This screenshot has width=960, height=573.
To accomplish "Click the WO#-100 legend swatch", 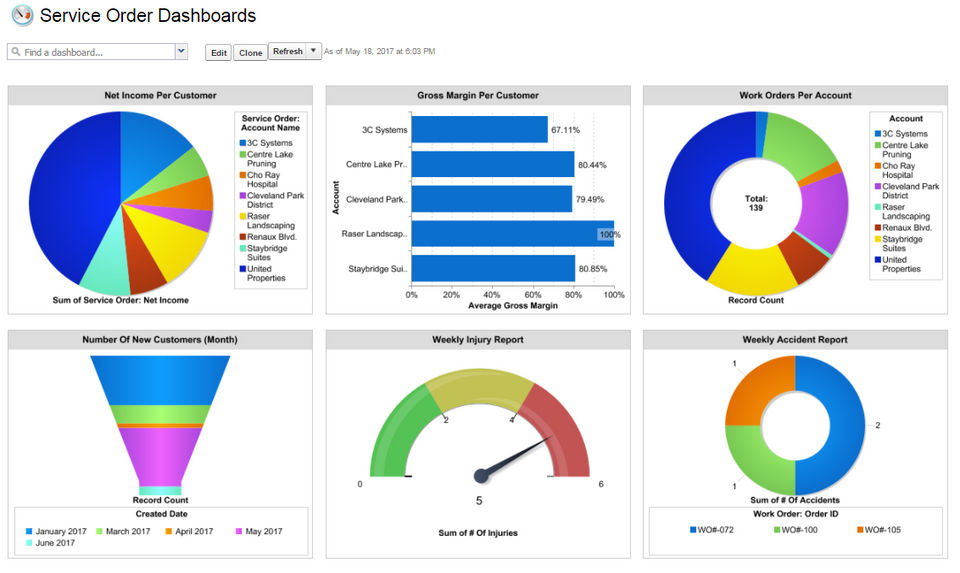I will point(778,530).
